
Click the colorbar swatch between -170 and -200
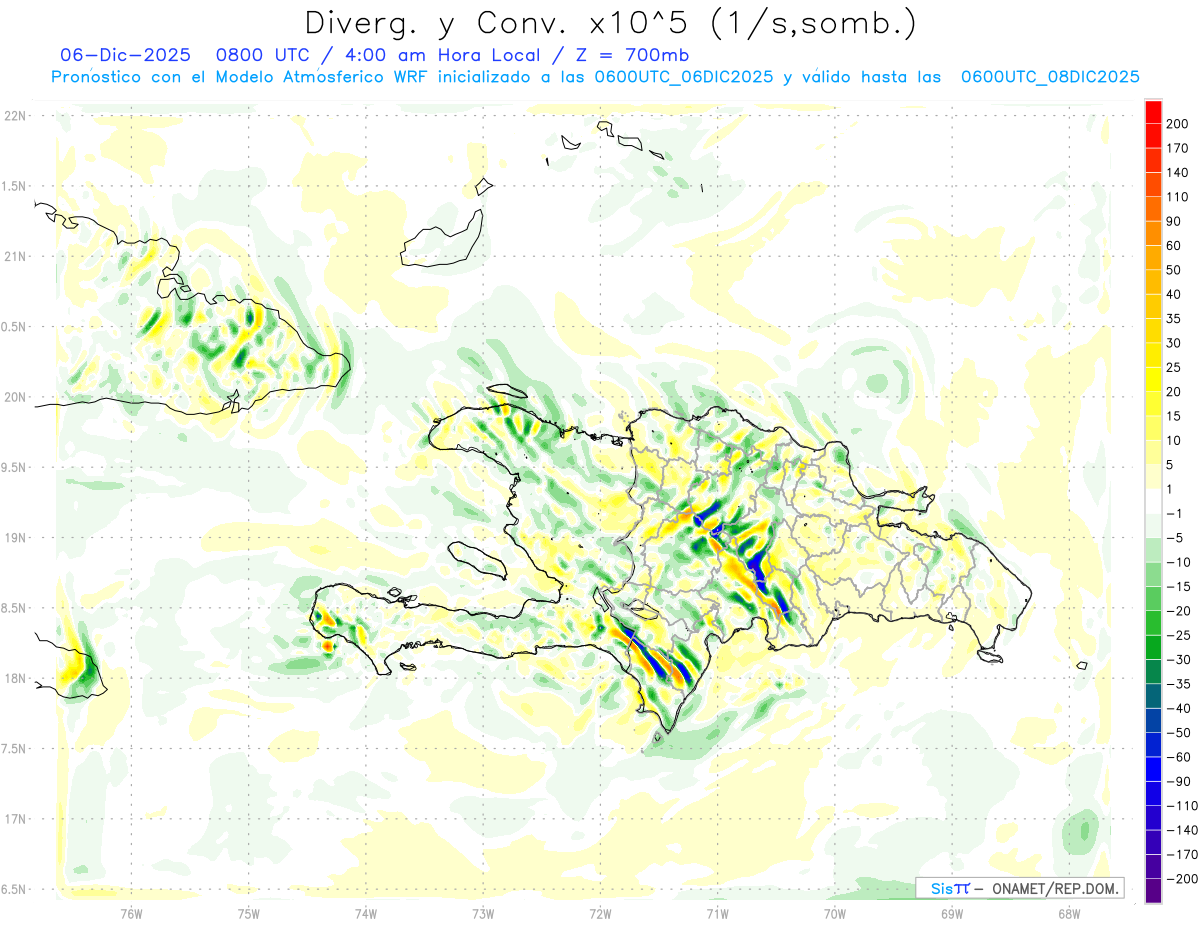click(x=1153, y=867)
